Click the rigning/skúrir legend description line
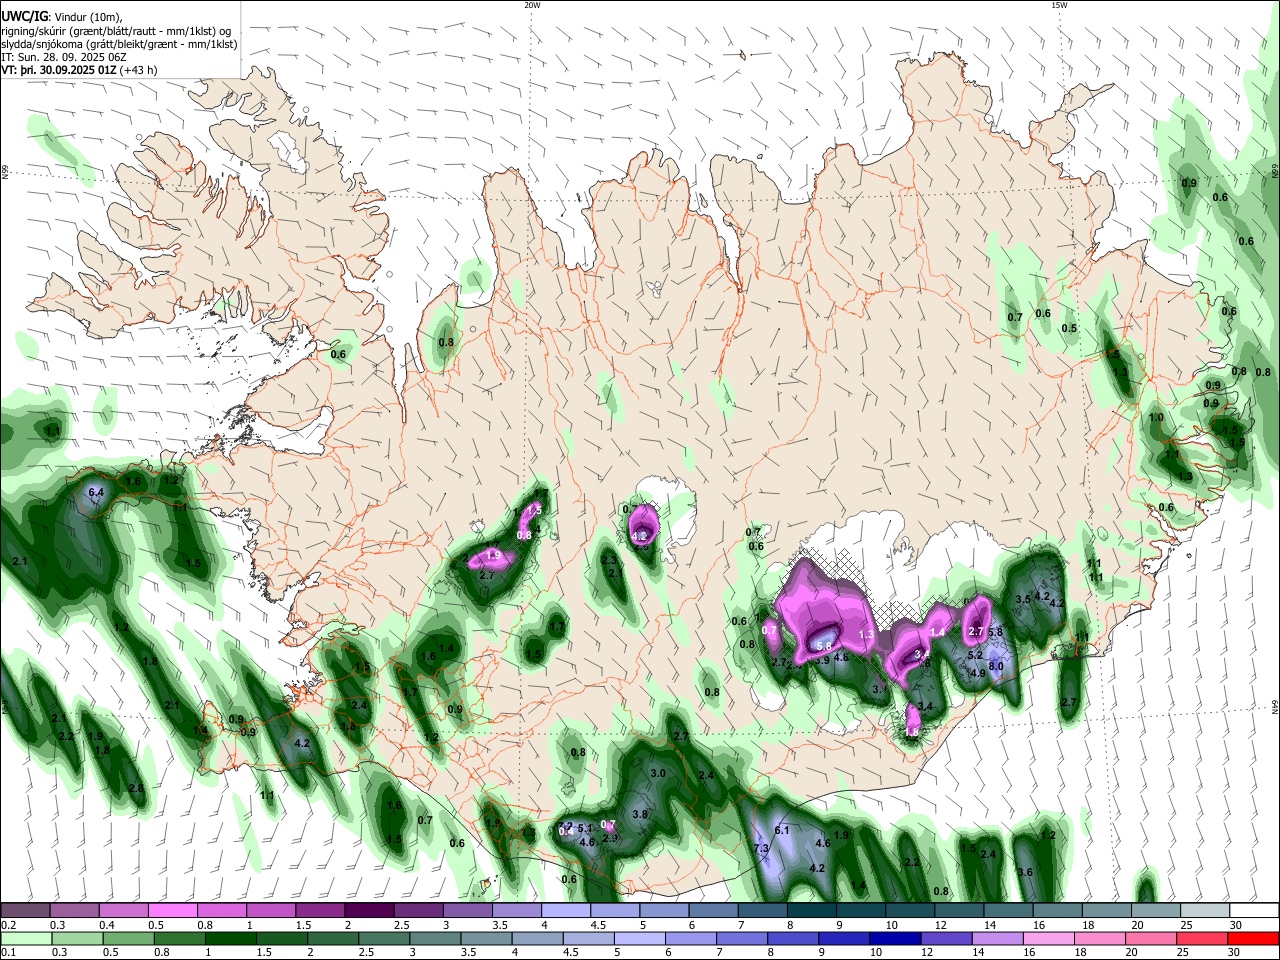 116,31
